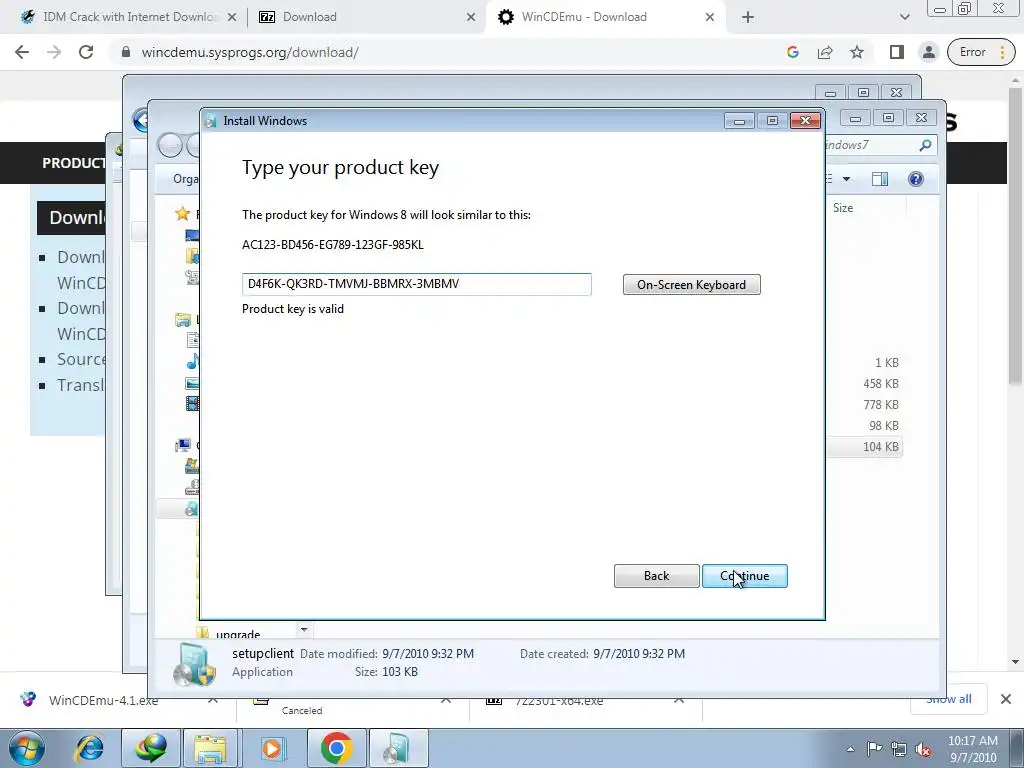Launch Internet Explorer from the taskbar
This screenshot has width=1024, height=768.
[89, 748]
